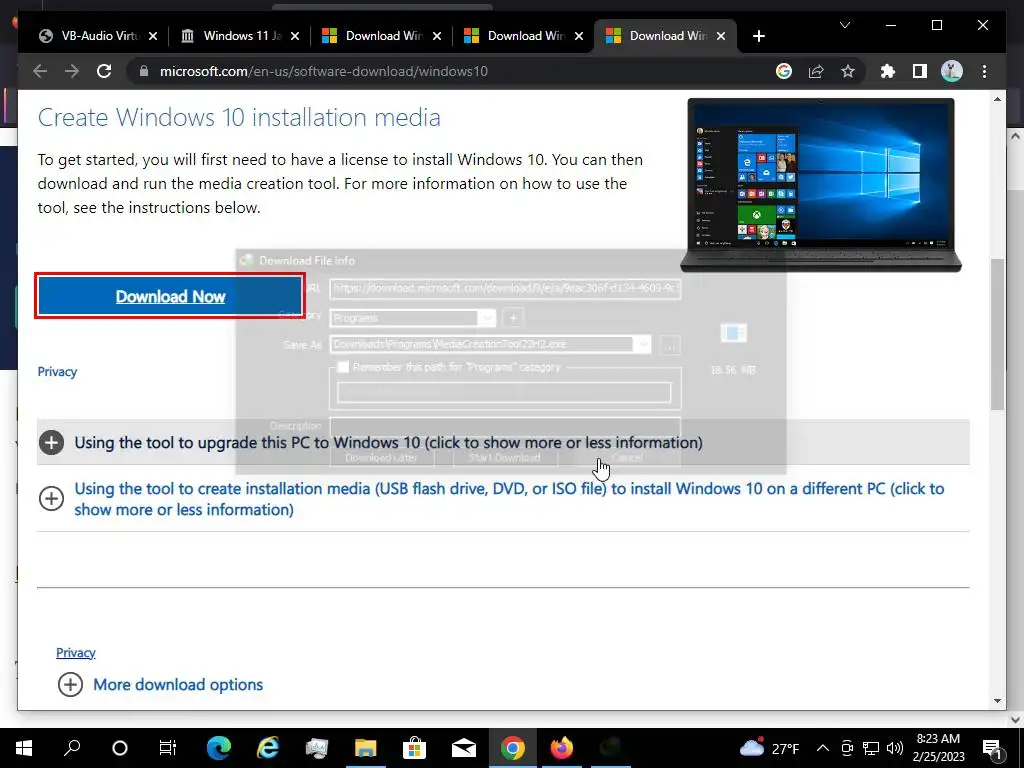Open Task View on taskbar
Viewport: 1024px width, 768px height.
click(x=167, y=748)
